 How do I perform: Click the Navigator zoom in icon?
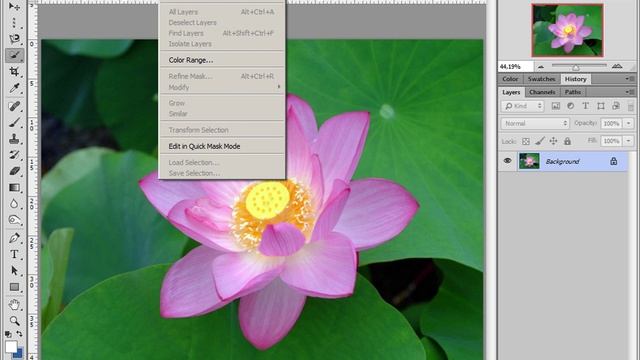pos(617,66)
